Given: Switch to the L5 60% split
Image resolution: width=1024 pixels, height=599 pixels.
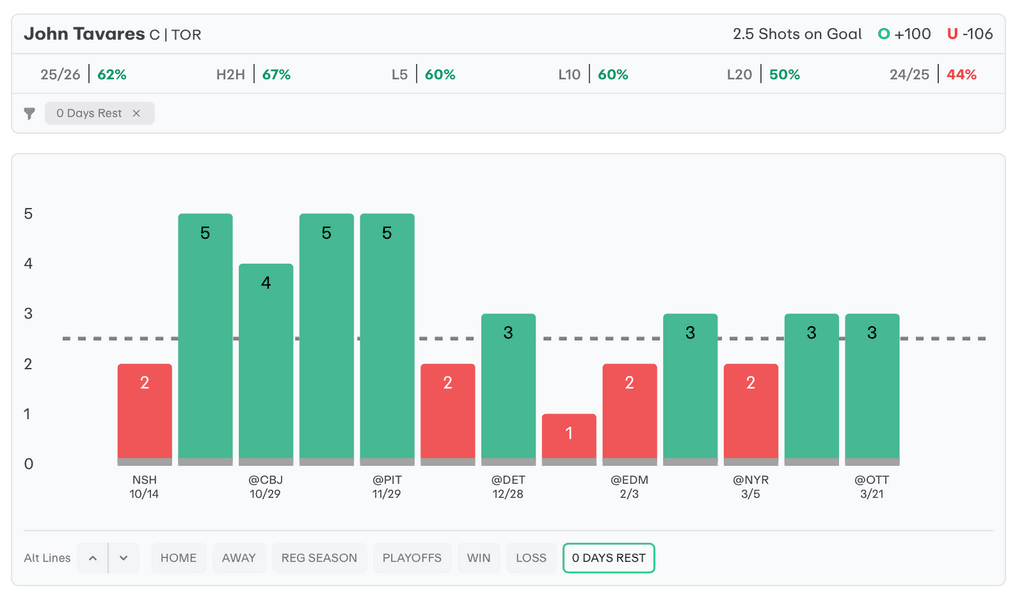Looking at the screenshot, I should tap(423, 75).
